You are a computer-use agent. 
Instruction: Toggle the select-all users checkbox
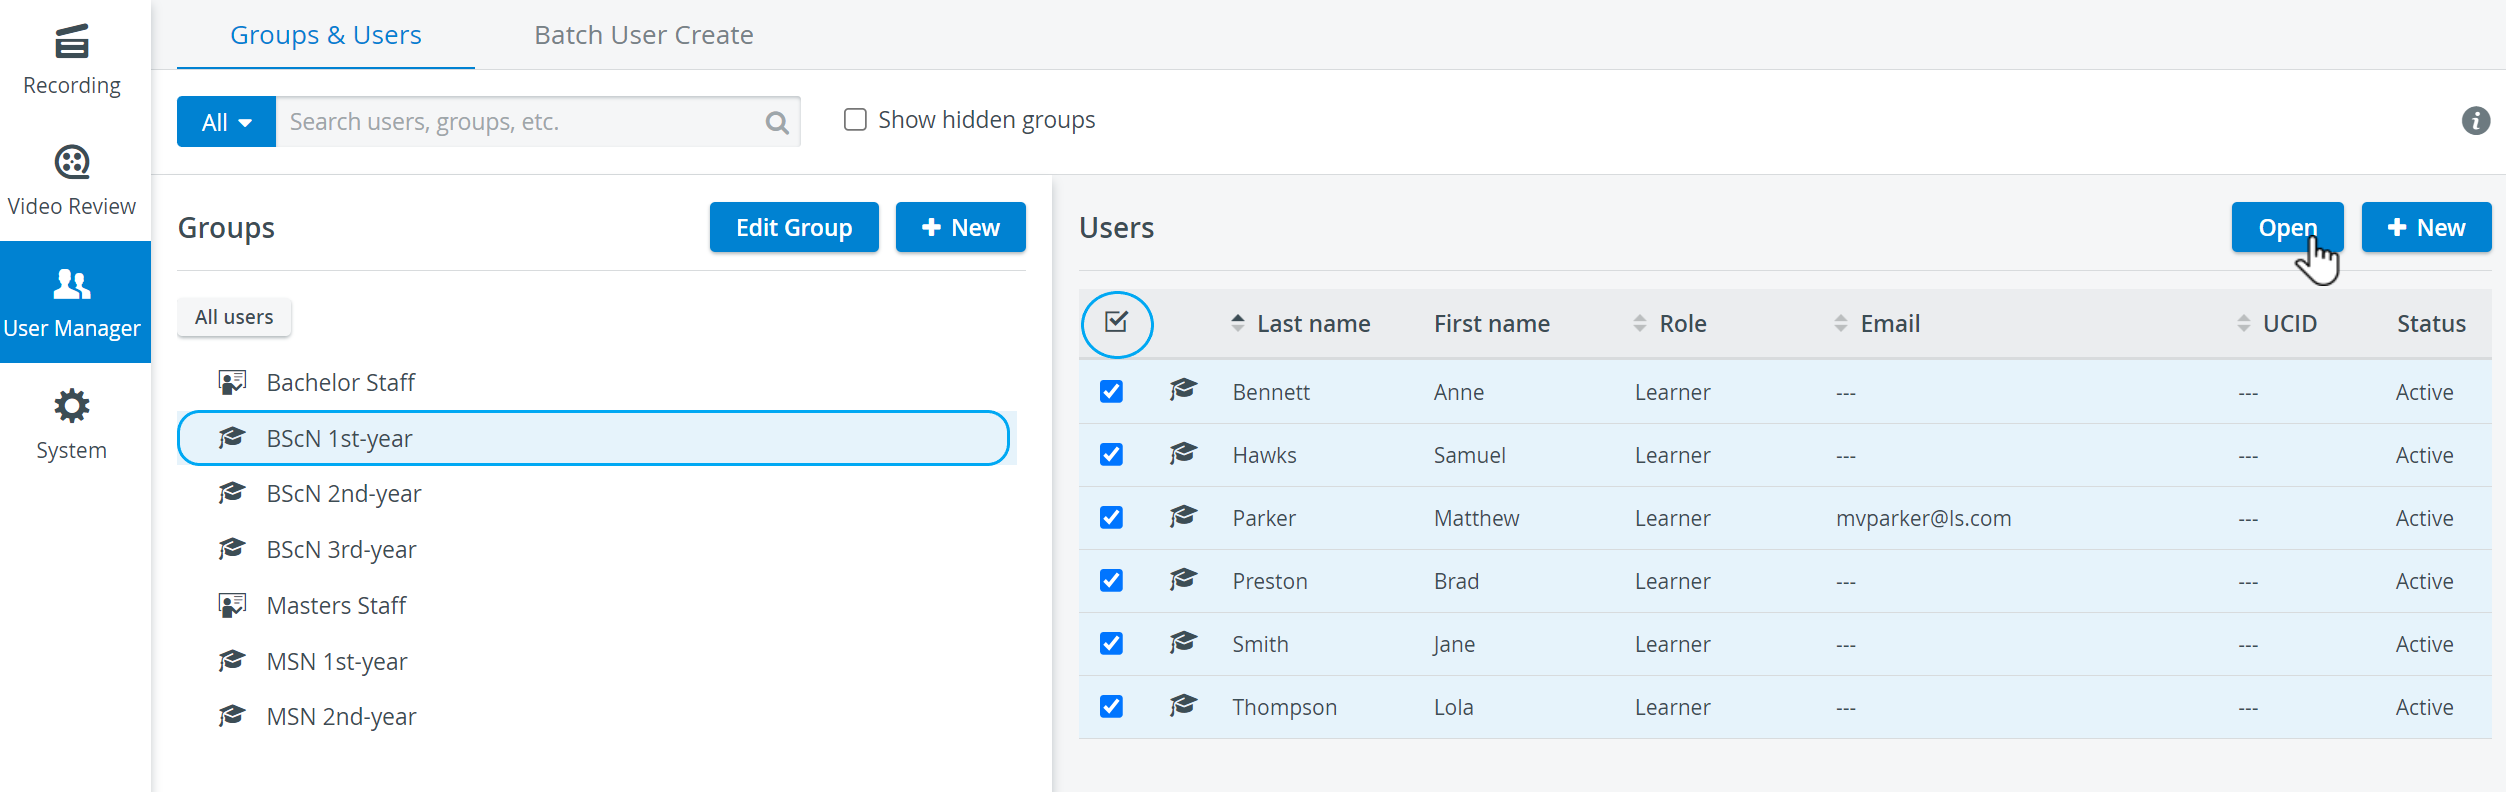(1116, 322)
